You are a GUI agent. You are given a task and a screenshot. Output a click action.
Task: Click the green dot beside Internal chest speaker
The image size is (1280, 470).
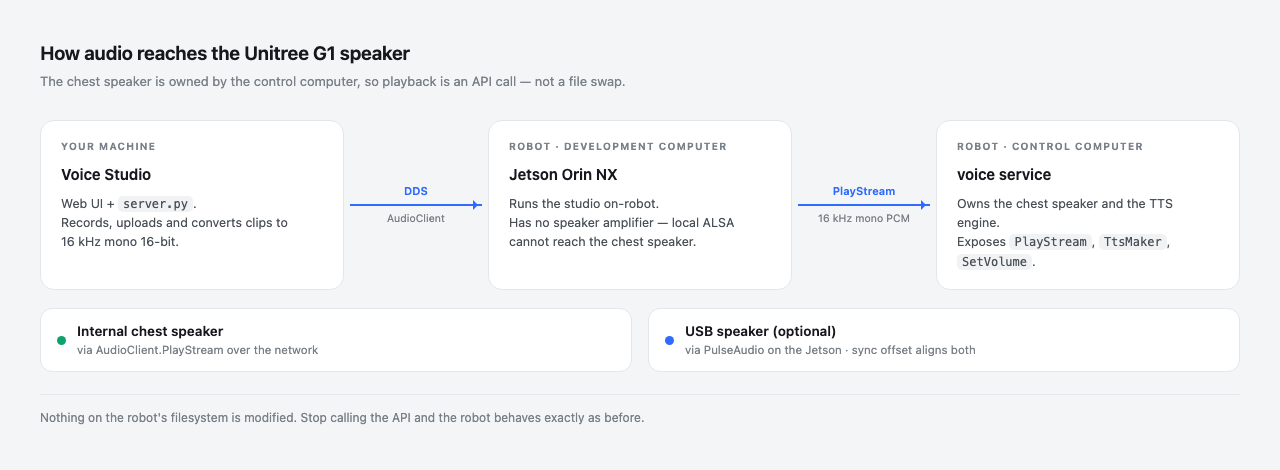[x=61, y=340]
